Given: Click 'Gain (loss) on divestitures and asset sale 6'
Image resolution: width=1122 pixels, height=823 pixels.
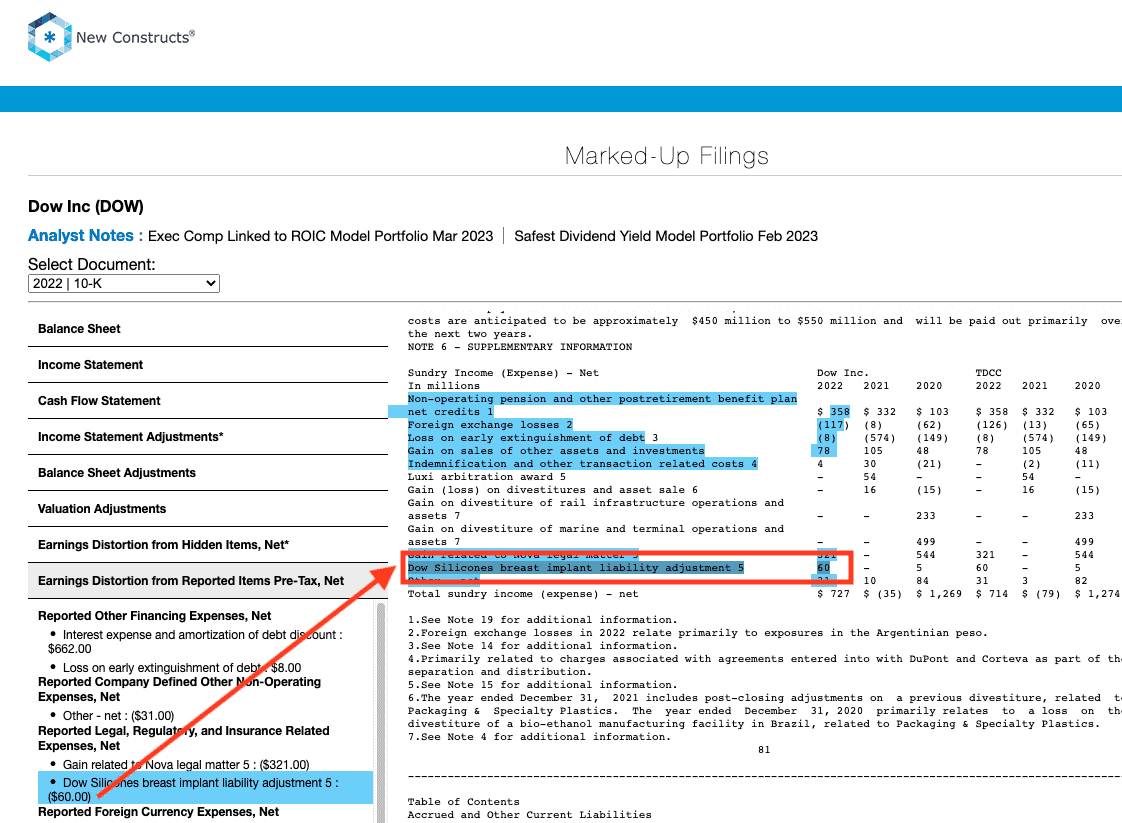Looking at the screenshot, I should click(x=552, y=490).
